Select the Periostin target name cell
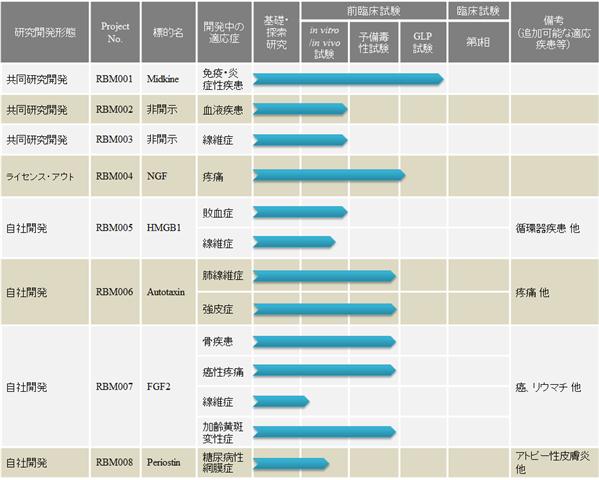This screenshot has width=599, height=480. coord(168,463)
